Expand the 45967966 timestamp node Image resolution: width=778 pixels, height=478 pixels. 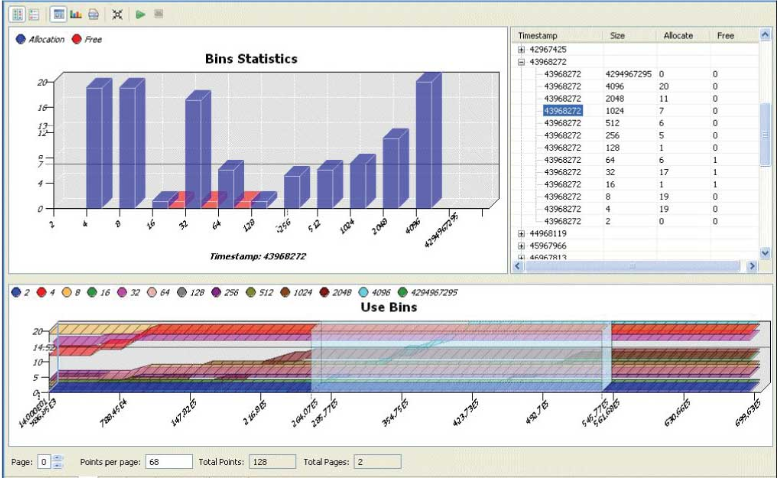[x=521, y=245]
